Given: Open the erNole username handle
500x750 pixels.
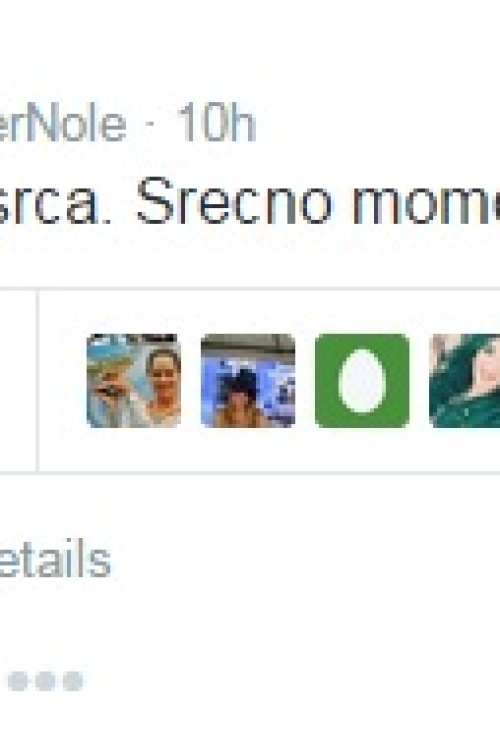Looking at the screenshot, I should point(63,122).
